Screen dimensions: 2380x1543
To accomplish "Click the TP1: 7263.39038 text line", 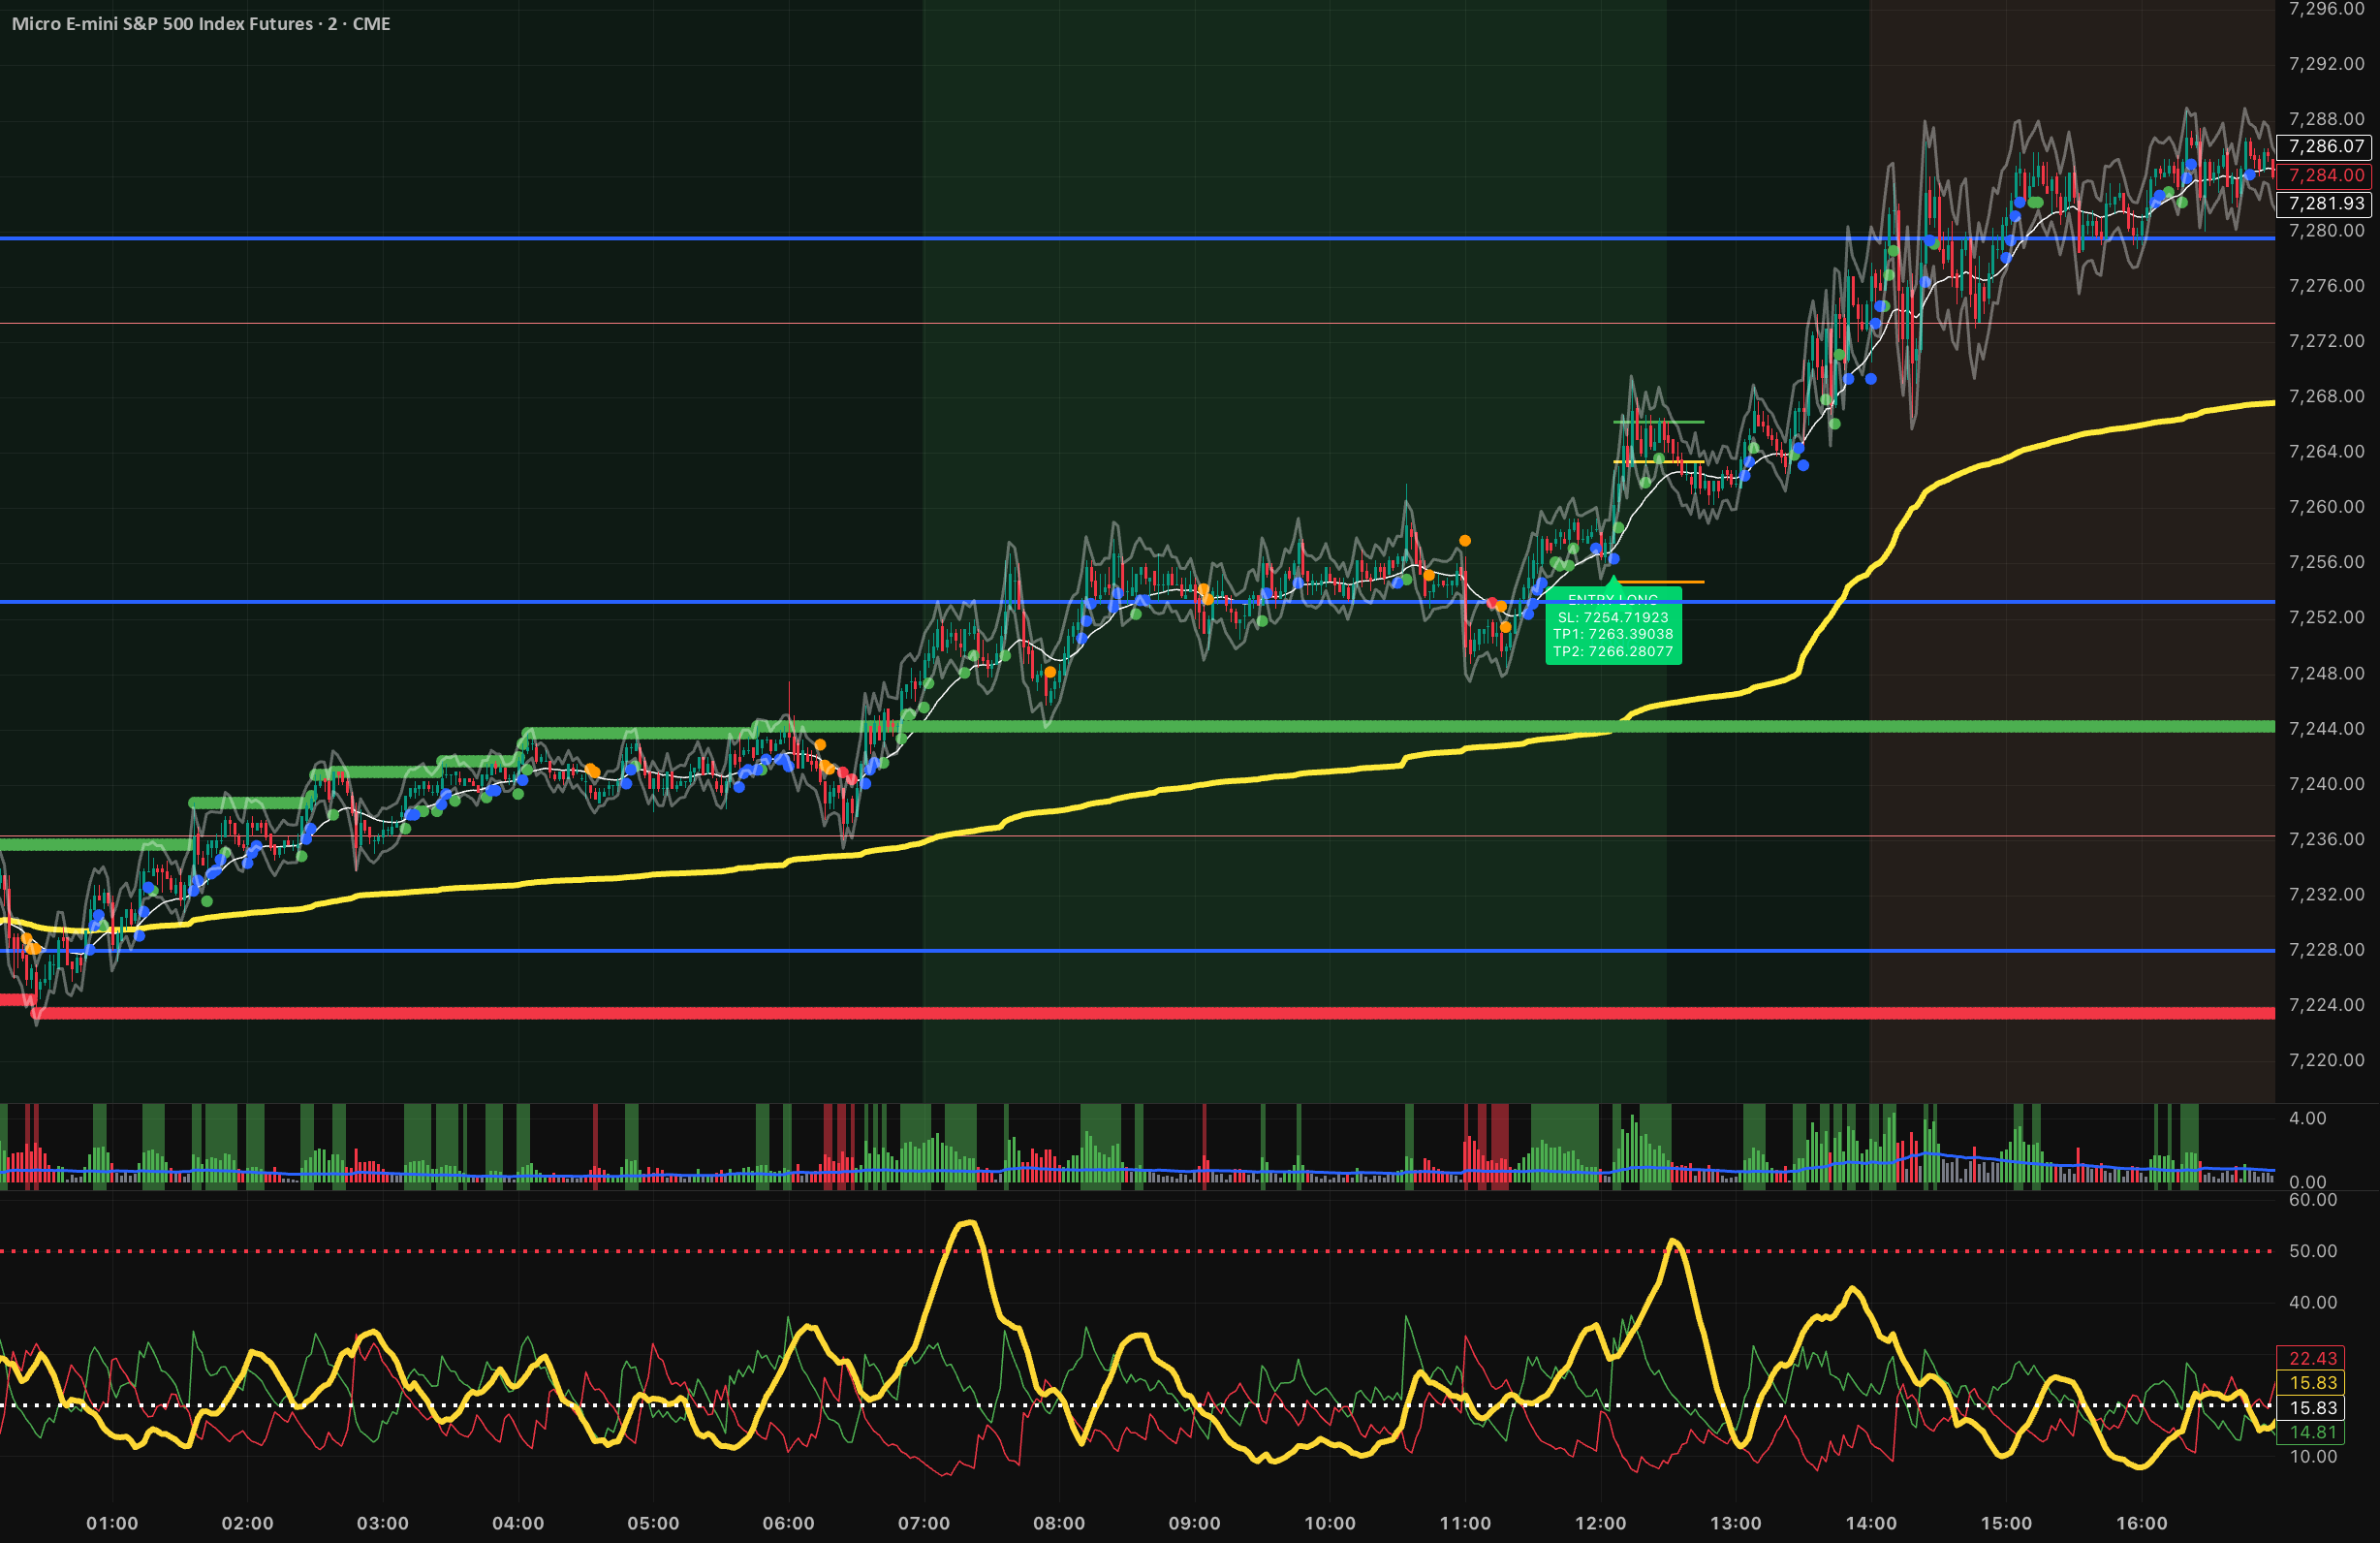I will click(x=1613, y=634).
